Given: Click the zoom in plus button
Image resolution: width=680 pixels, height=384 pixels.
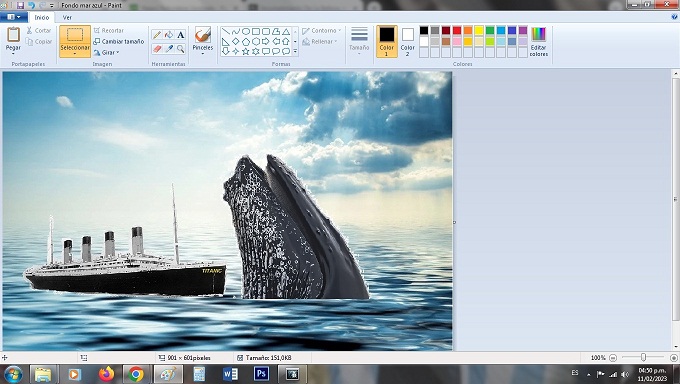Looking at the screenshot, I should pos(673,358).
